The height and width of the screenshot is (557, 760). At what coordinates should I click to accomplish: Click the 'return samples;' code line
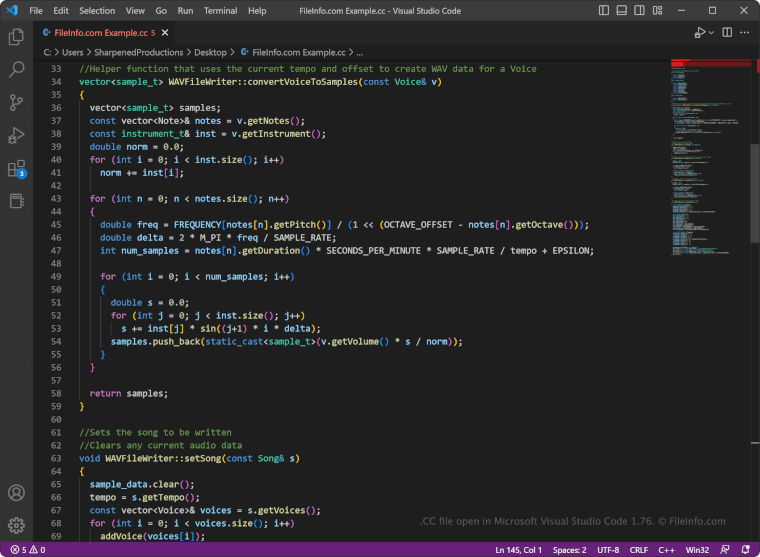click(129, 393)
